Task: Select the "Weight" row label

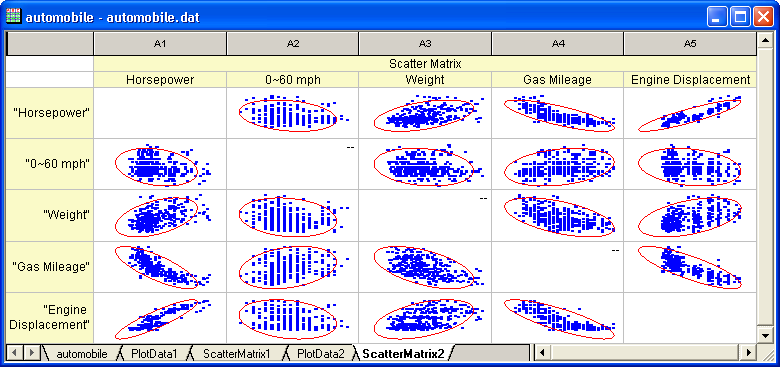Action: pos(50,215)
